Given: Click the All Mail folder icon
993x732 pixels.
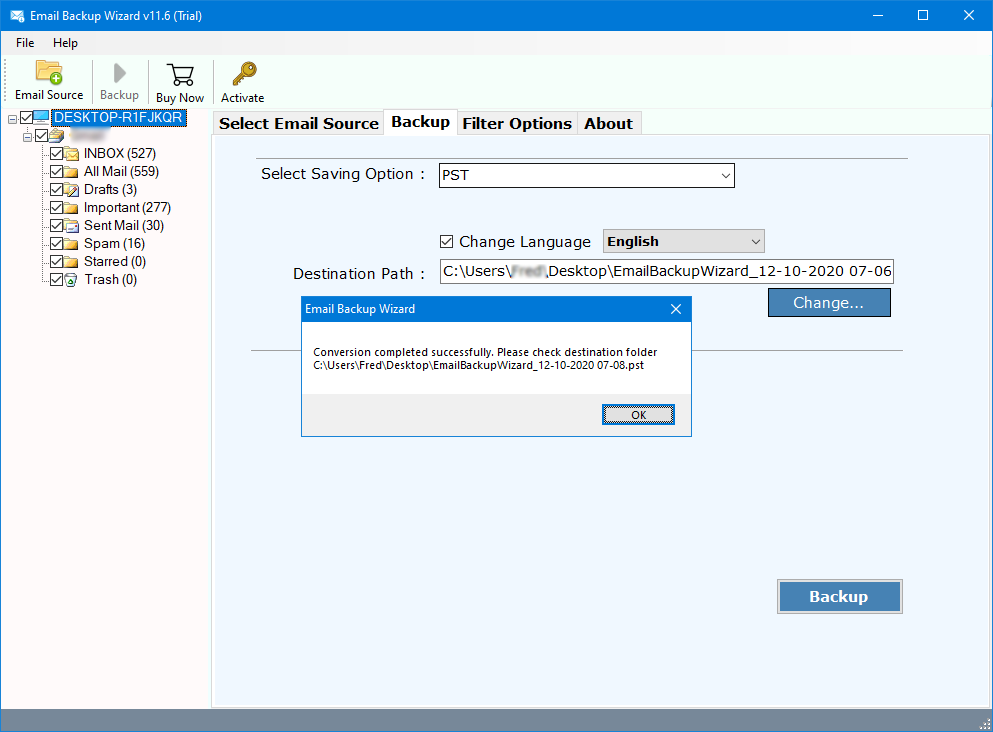Looking at the screenshot, I should pos(71,172).
